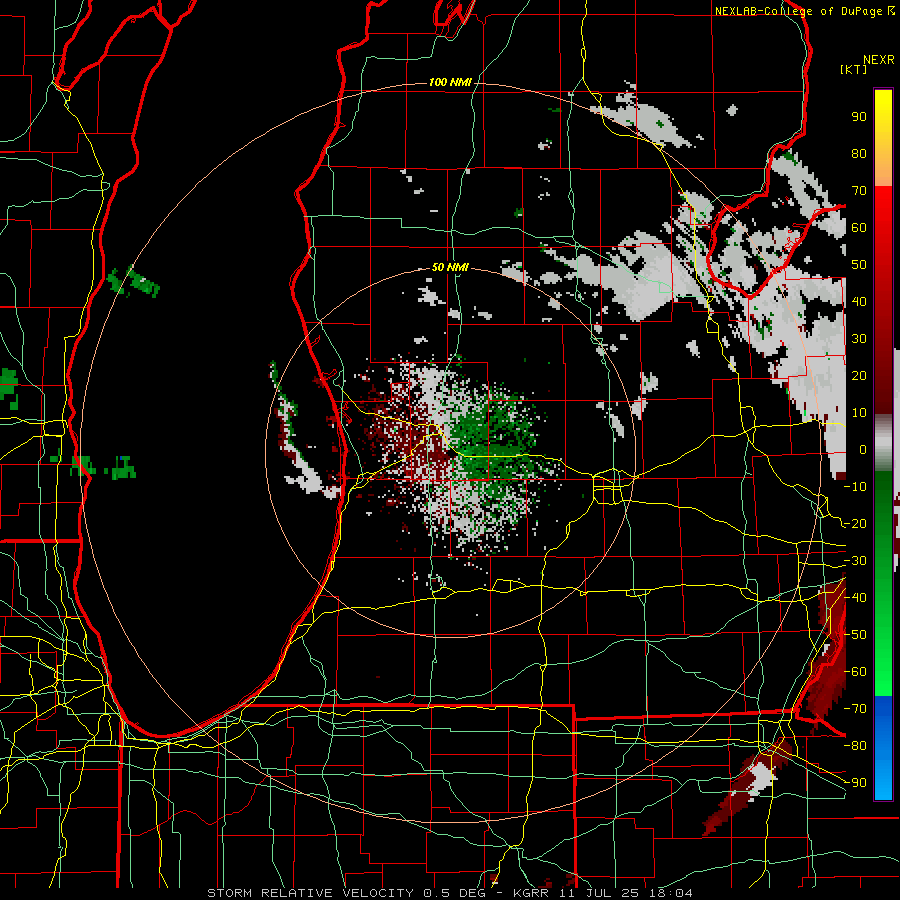Click the 90 value on the velocity scale
900x900 pixels.
tap(859, 117)
